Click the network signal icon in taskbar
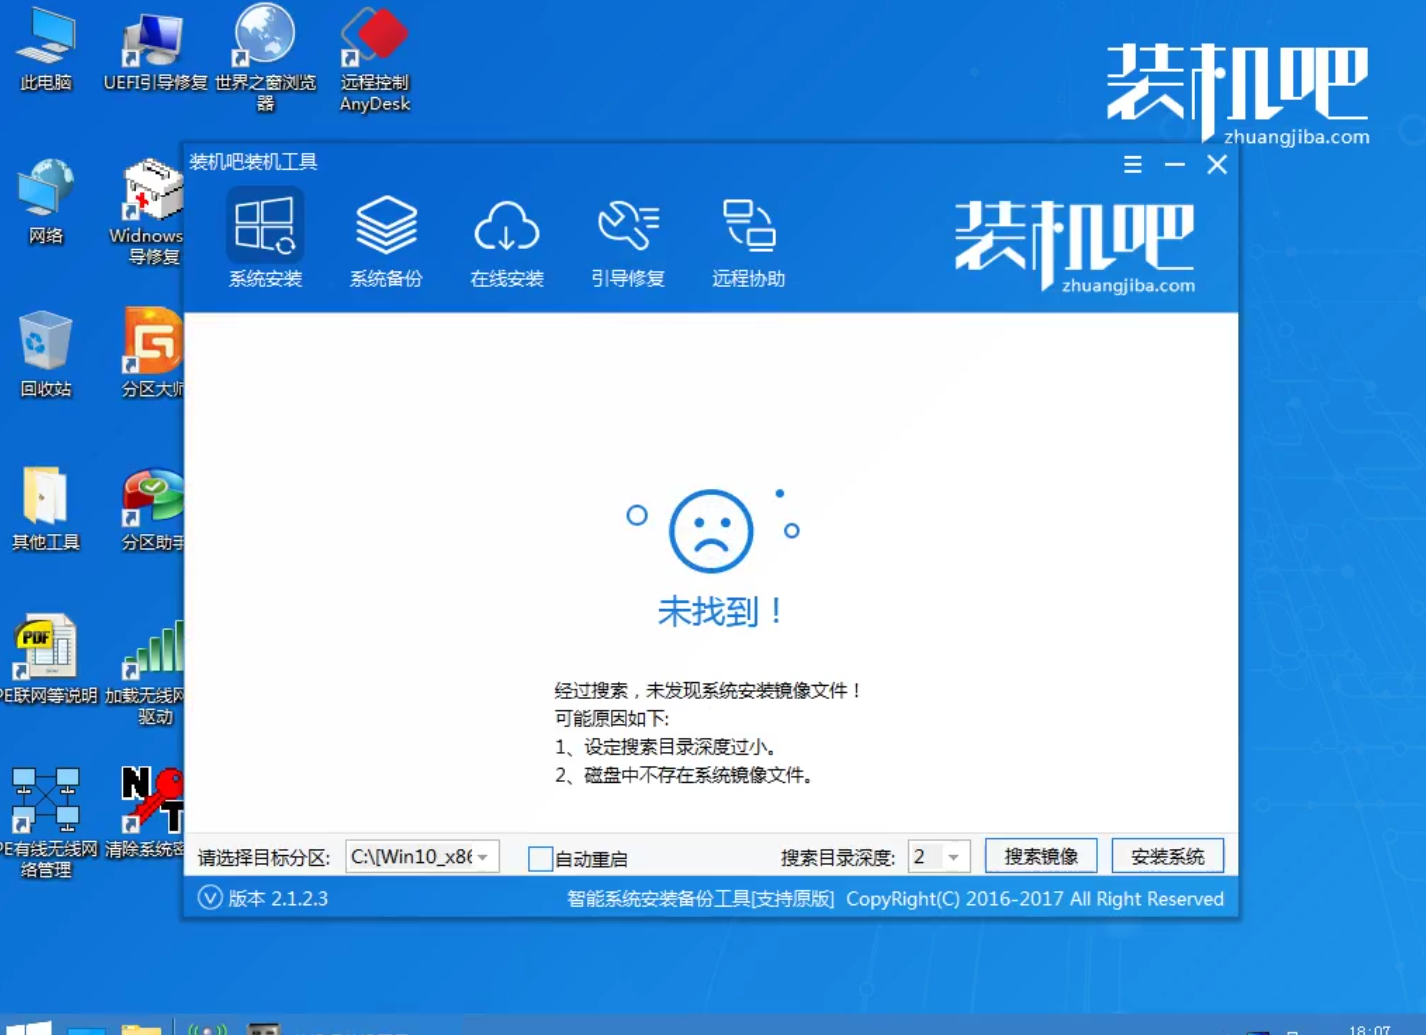 tap(208, 1030)
